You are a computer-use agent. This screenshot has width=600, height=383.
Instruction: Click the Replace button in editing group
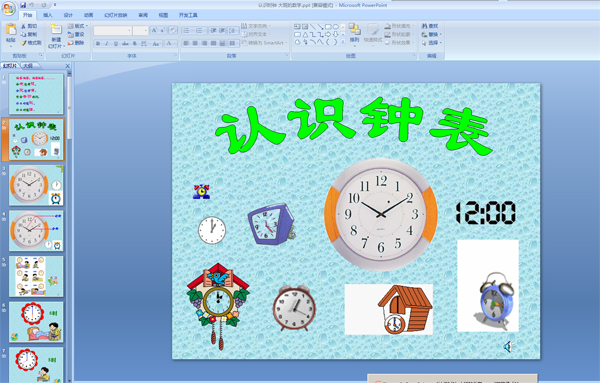[x=430, y=34]
